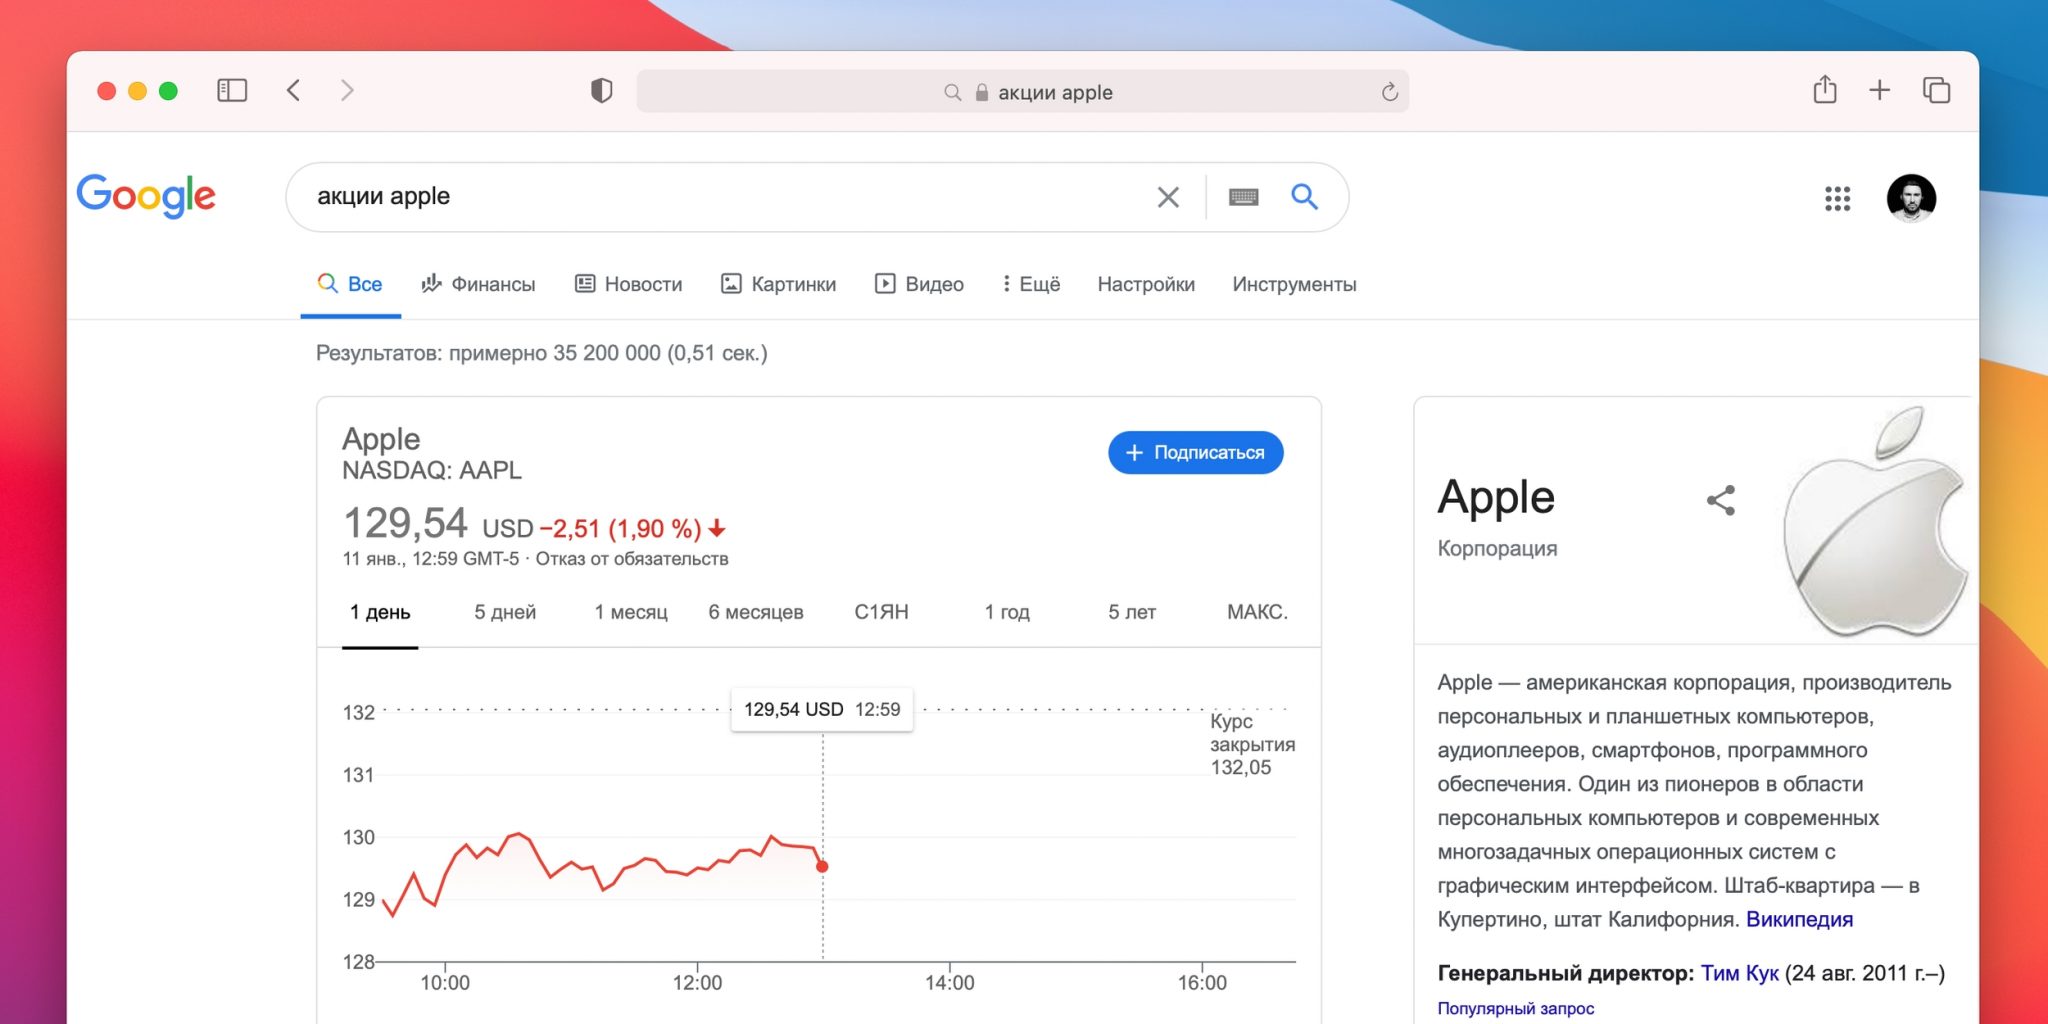Click the NASDAQ: AAPL ticker text

point(432,470)
